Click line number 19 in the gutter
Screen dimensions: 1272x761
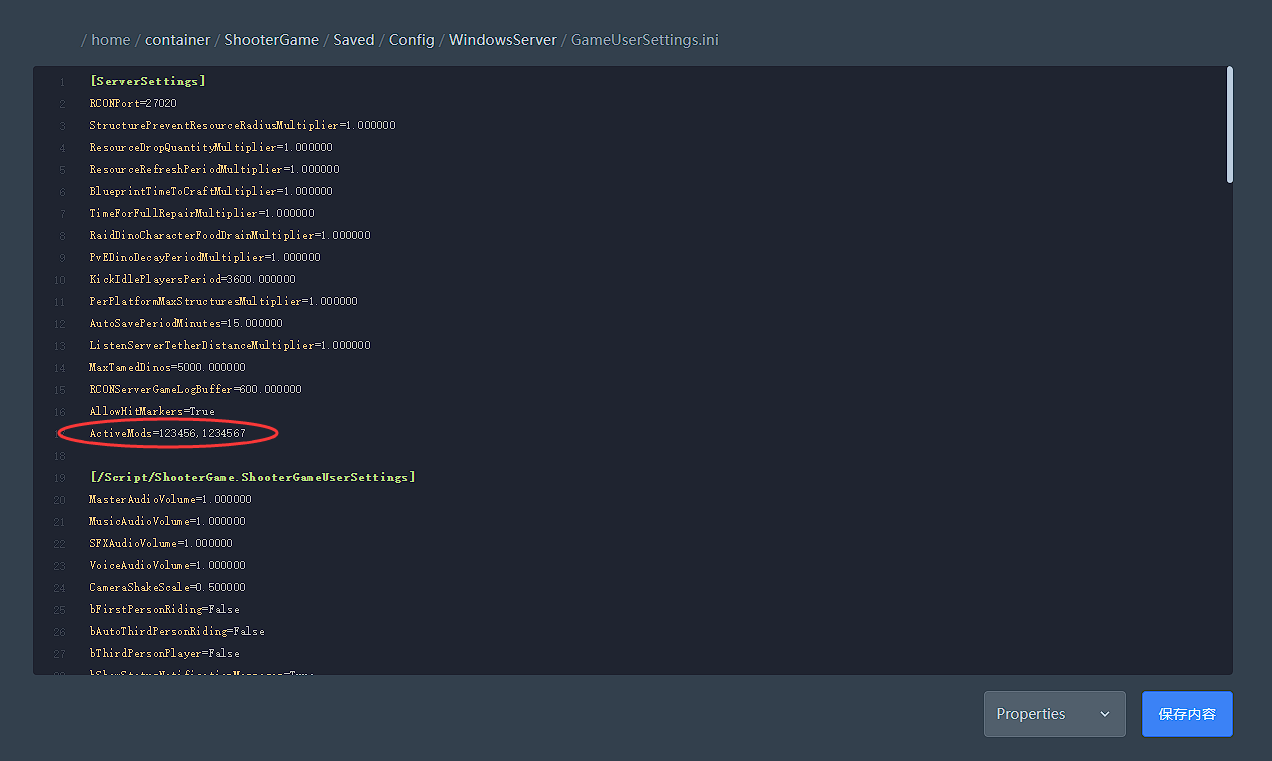[60, 478]
